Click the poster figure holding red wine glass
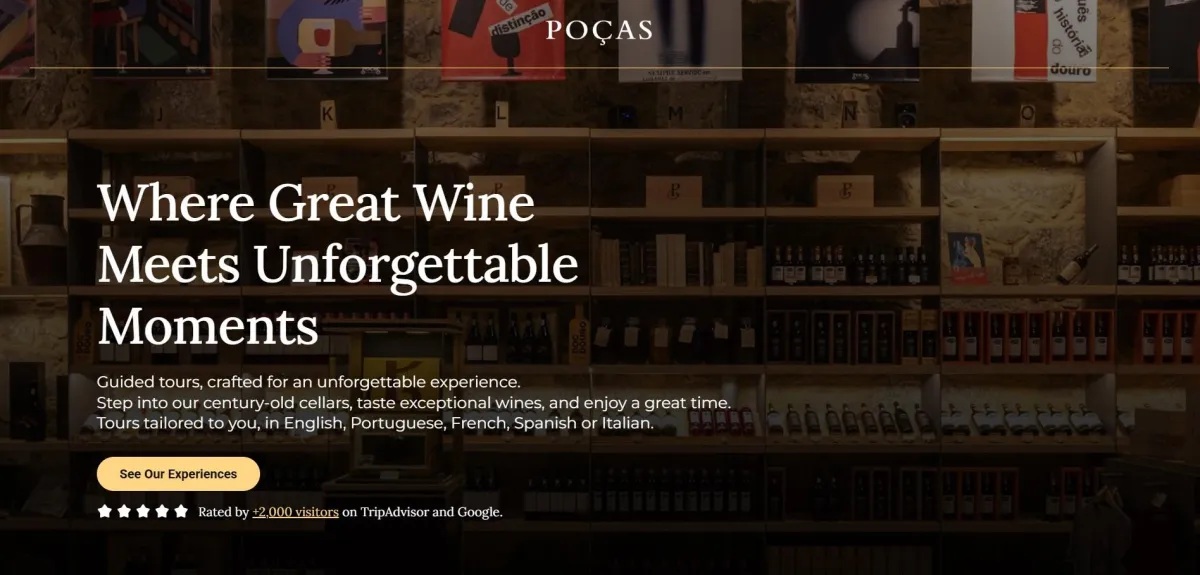Viewport: 1200px width, 575px height. point(327,36)
